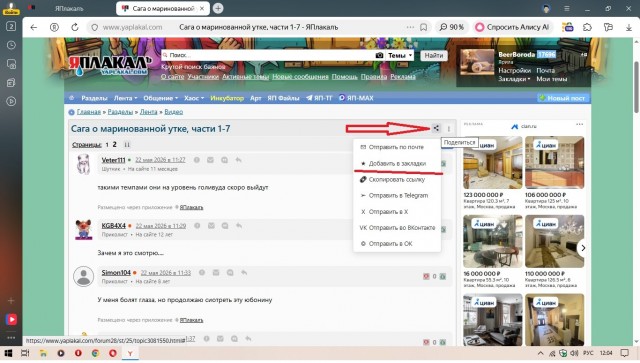
Task: Click the taskbar volume icon
Action: 574,353
